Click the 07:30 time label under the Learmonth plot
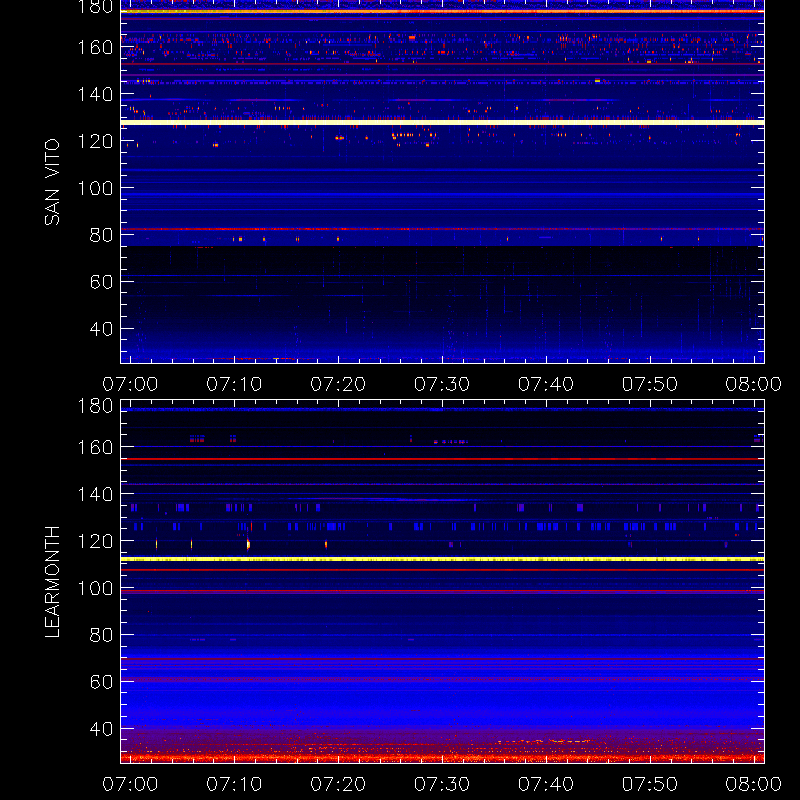800x800 pixels. click(x=442, y=784)
